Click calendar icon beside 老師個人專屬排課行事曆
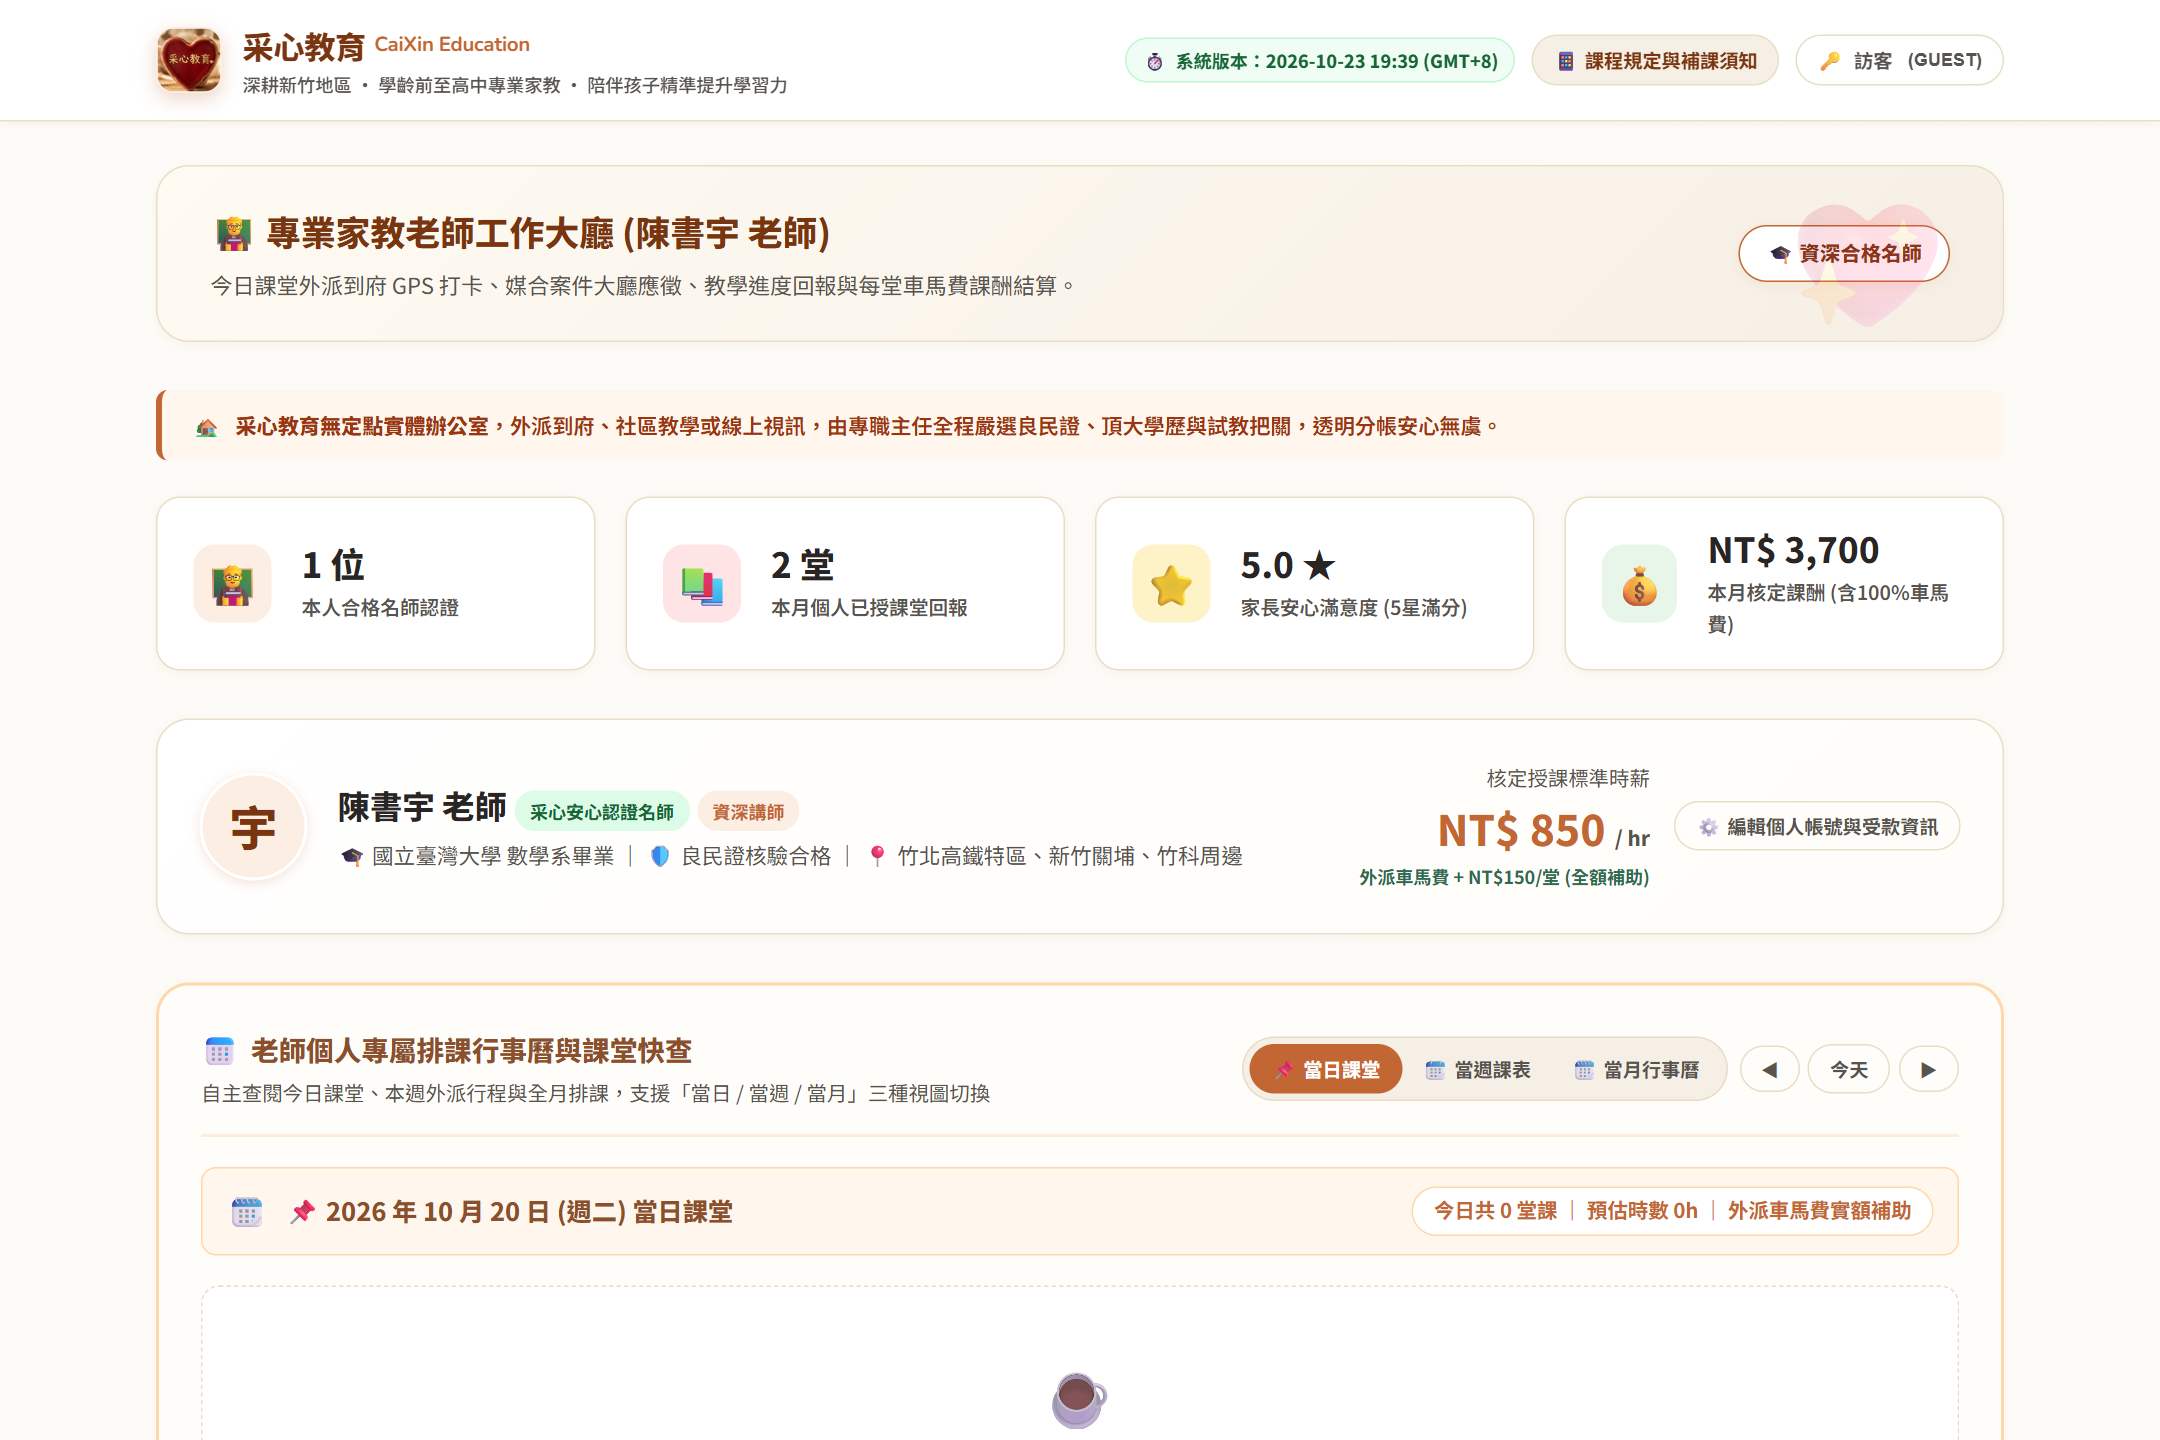The width and height of the screenshot is (2160, 1440). [220, 1051]
